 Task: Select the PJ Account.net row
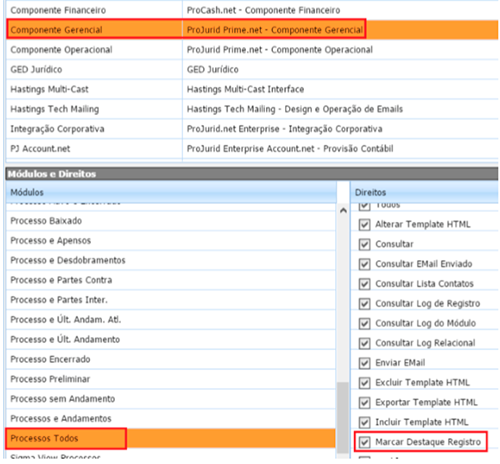click(252, 148)
